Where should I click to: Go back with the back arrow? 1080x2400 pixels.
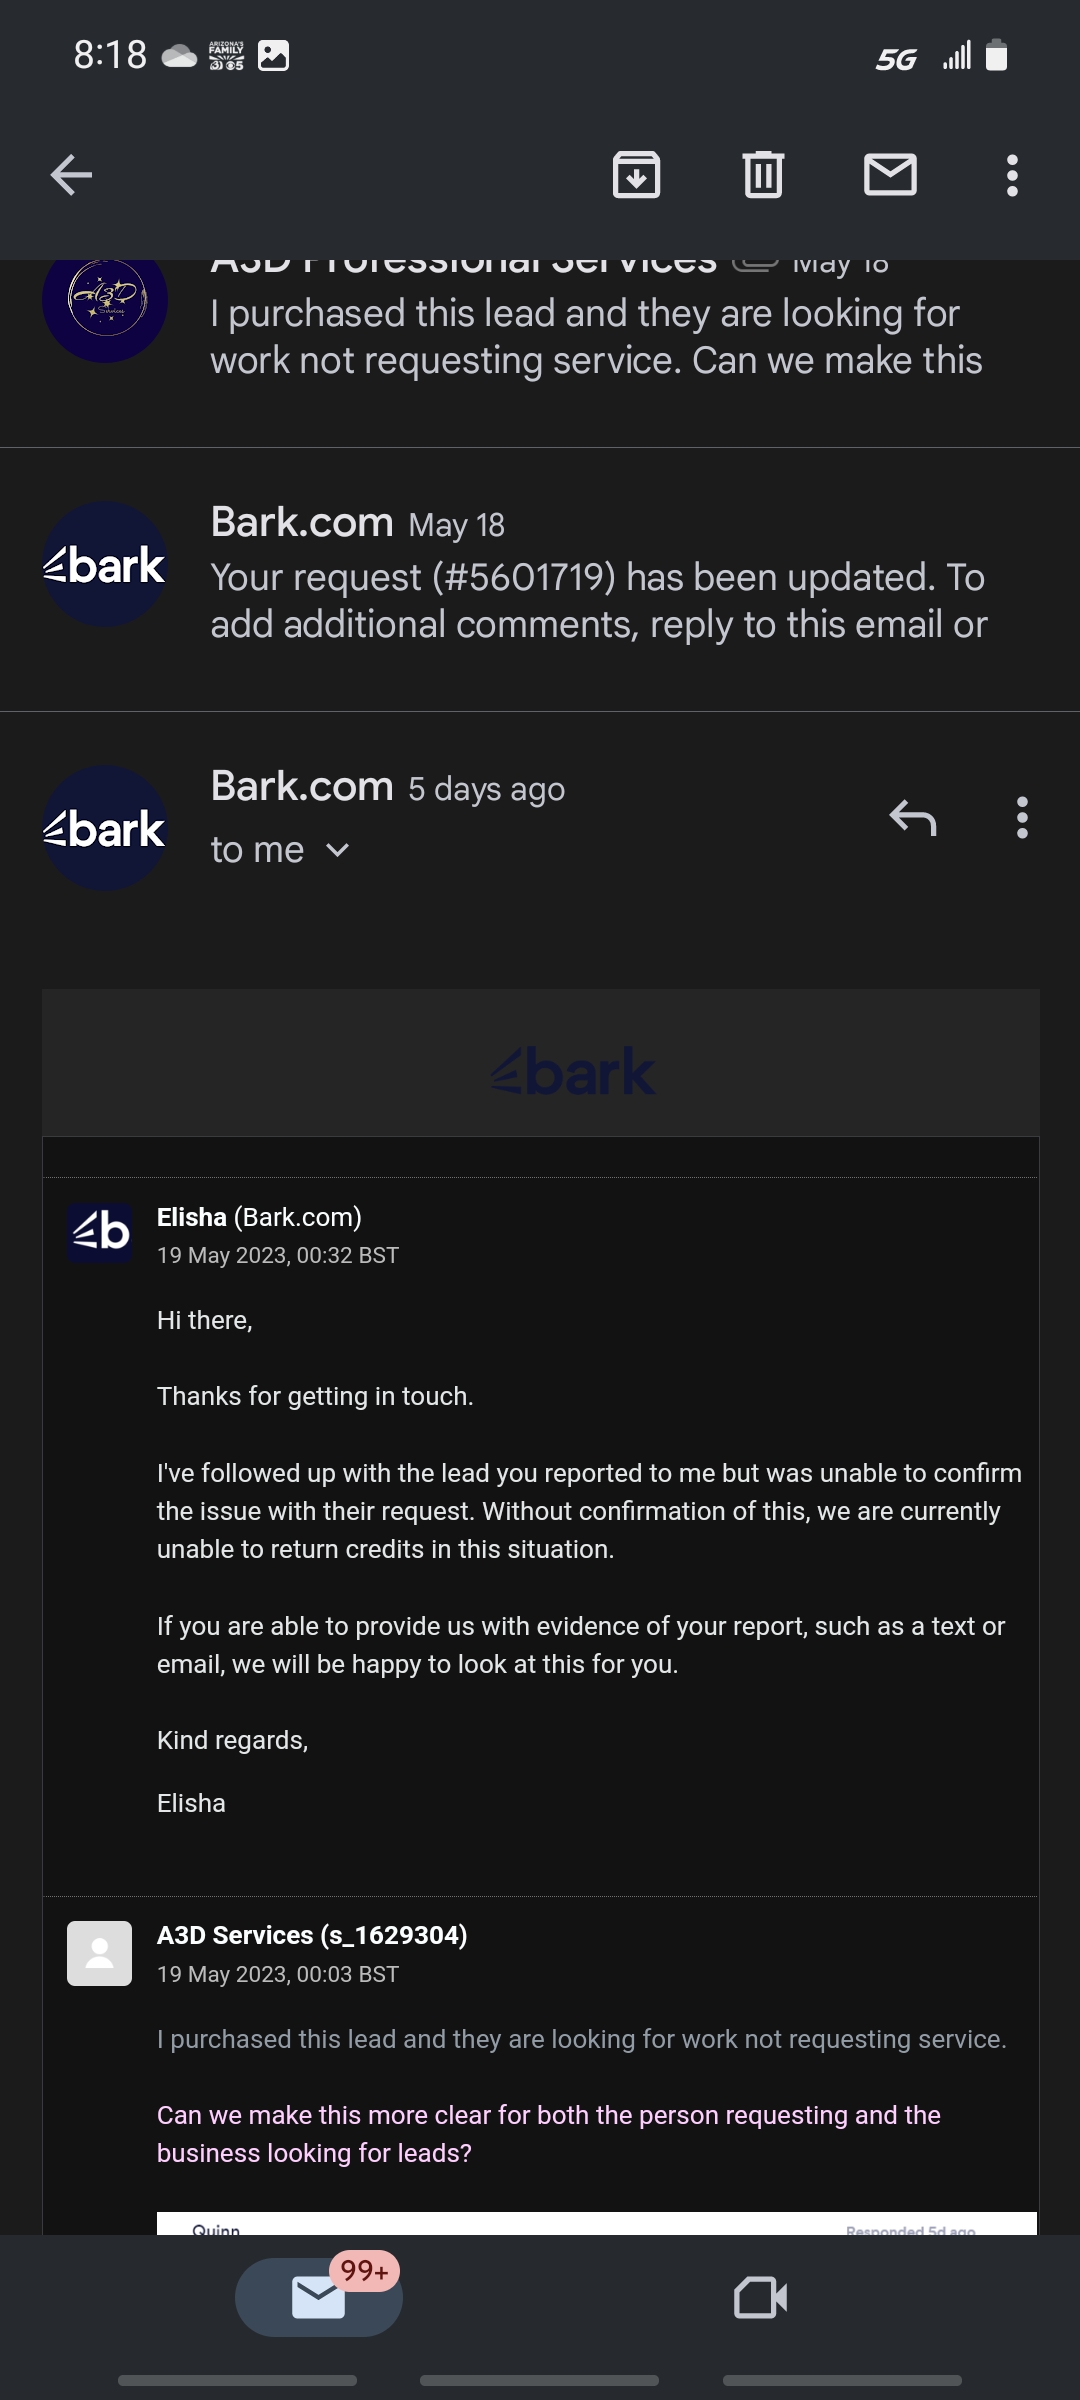68,174
